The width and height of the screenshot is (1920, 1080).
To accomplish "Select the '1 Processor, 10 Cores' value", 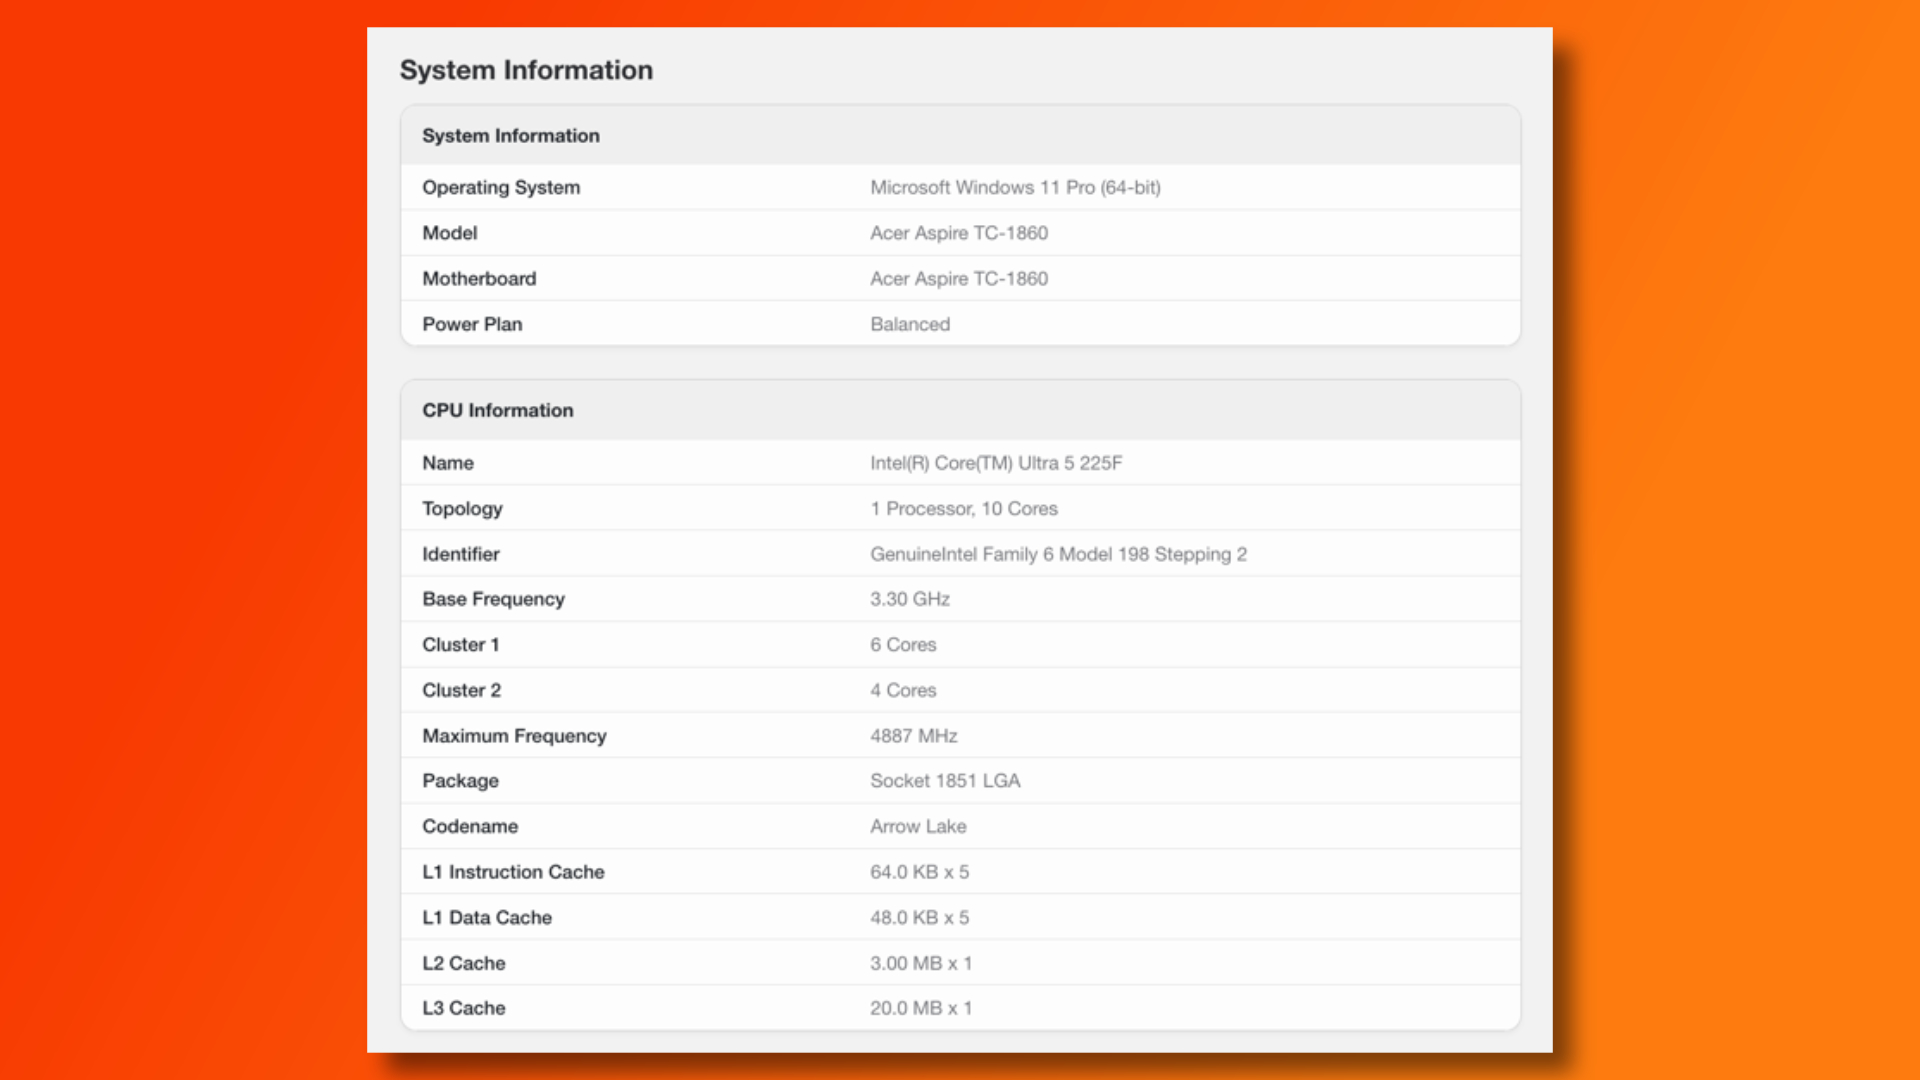I will click(964, 509).
